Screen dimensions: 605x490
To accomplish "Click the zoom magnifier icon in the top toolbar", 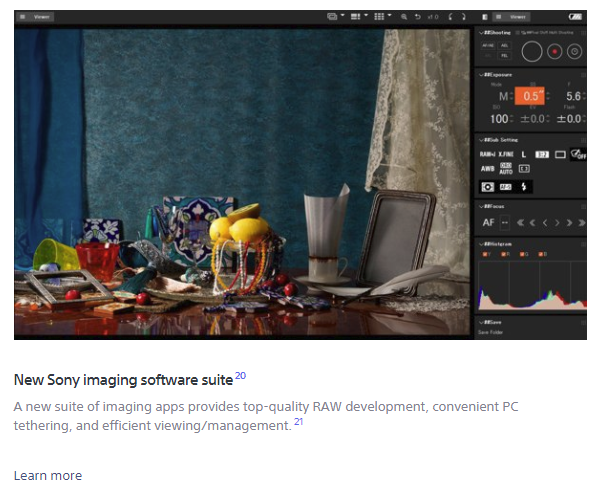I will tap(404, 17).
